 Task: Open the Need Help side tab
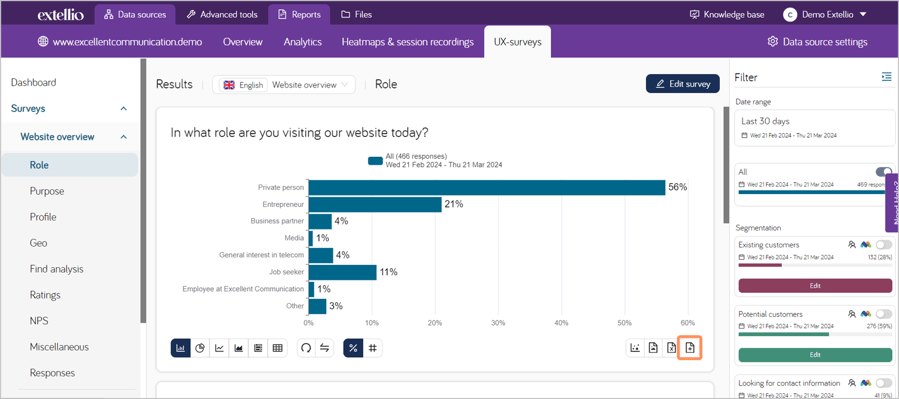click(x=892, y=202)
